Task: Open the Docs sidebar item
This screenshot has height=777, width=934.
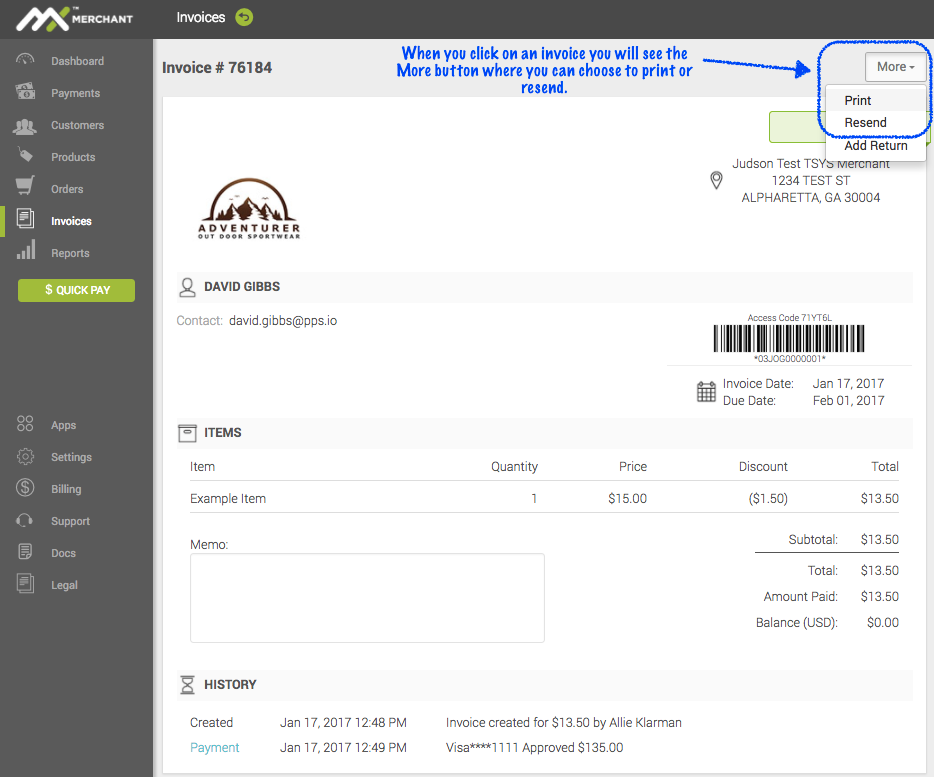Action: pos(63,553)
